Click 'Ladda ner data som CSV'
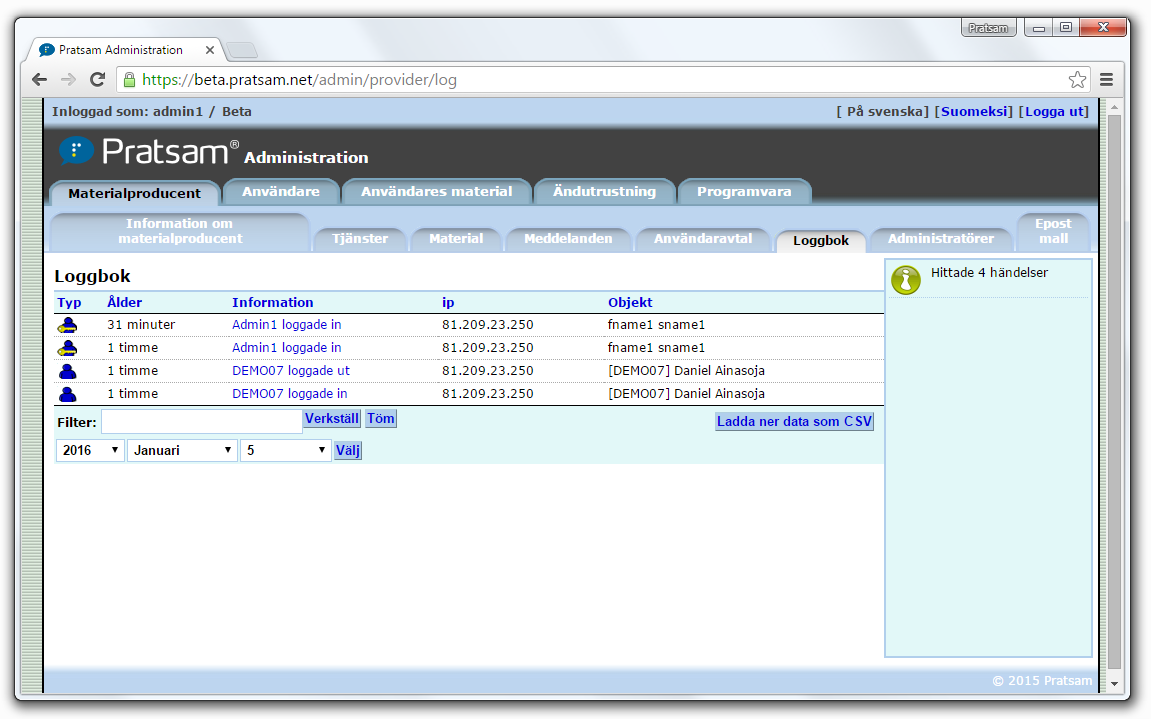The image size is (1151, 719). coord(794,421)
